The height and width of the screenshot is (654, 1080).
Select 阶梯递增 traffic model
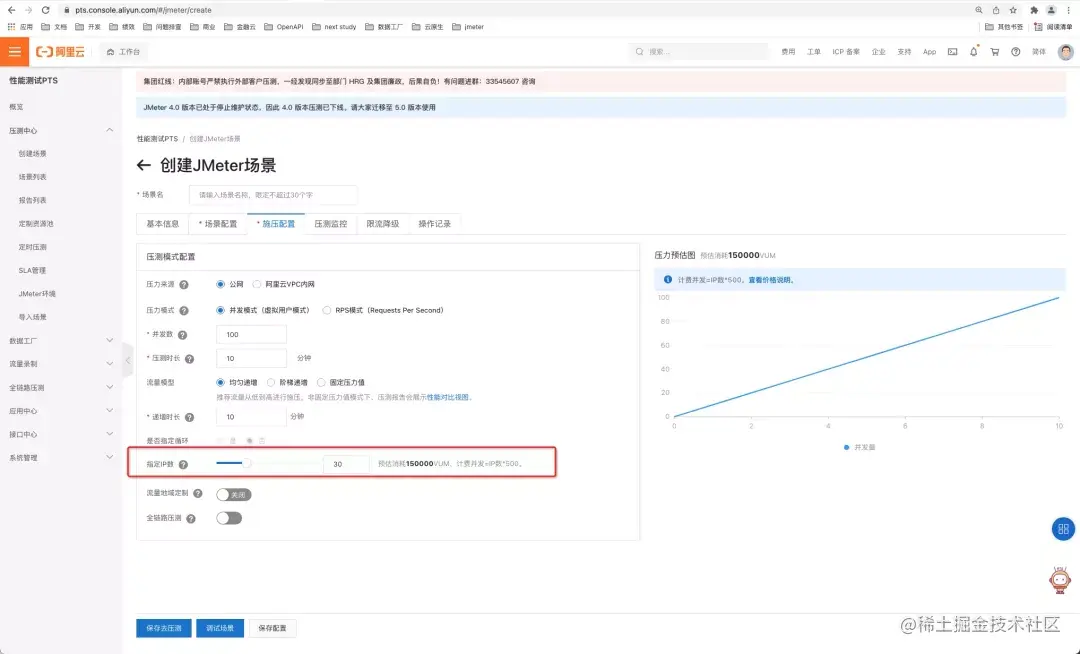click(x=271, y=382)
